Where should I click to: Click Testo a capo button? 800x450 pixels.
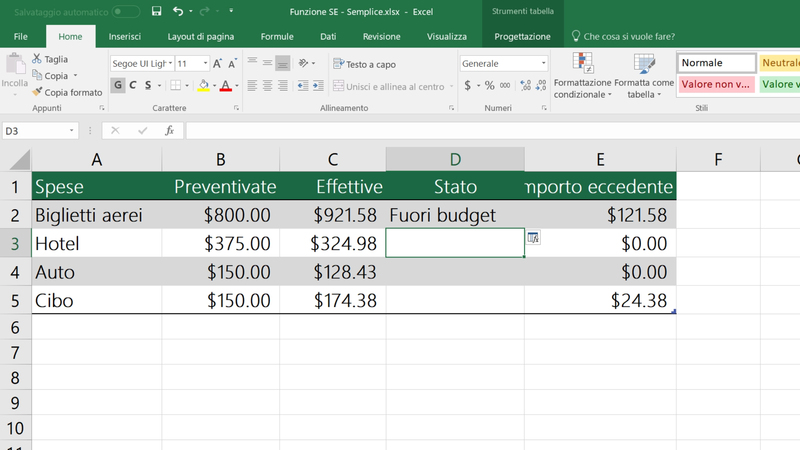364,63
